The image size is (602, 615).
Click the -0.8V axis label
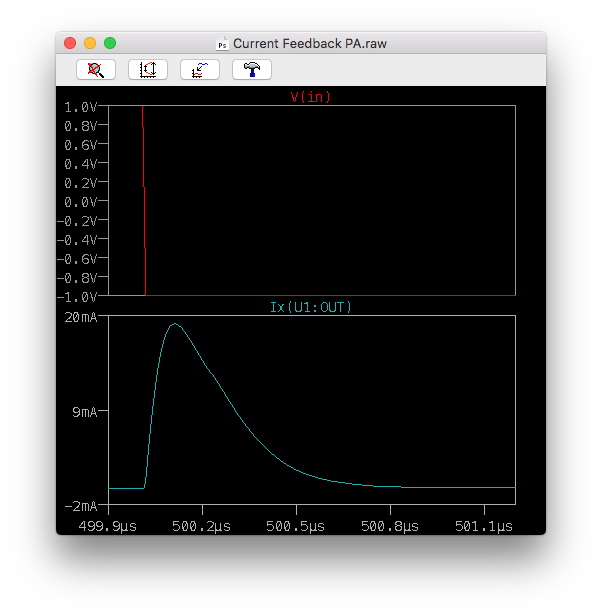pyautogui.click(x=77, y=278)
